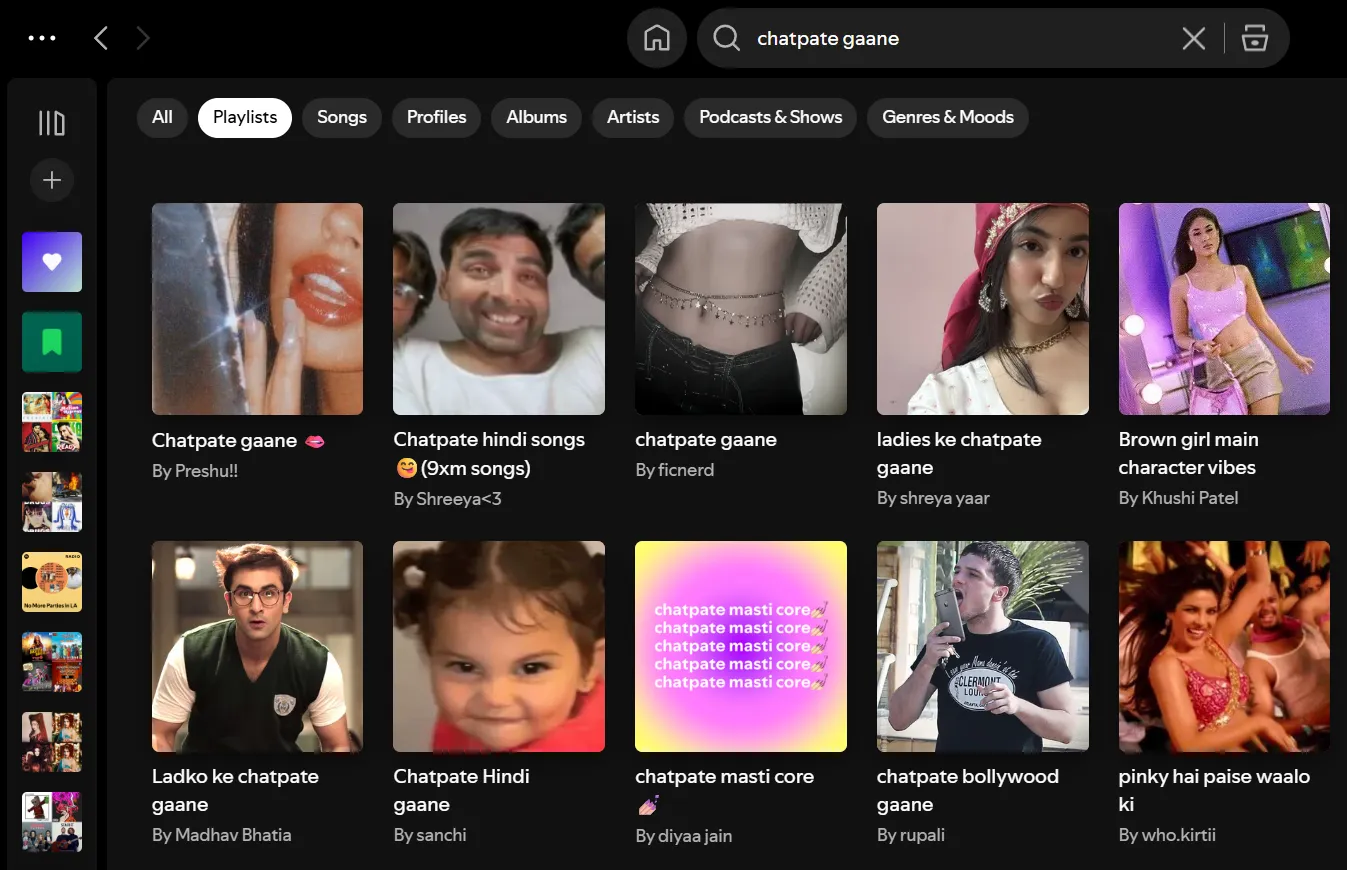1347x870 pixels.
Task: Click the plus create playlist button
Action: coord(52,180)
